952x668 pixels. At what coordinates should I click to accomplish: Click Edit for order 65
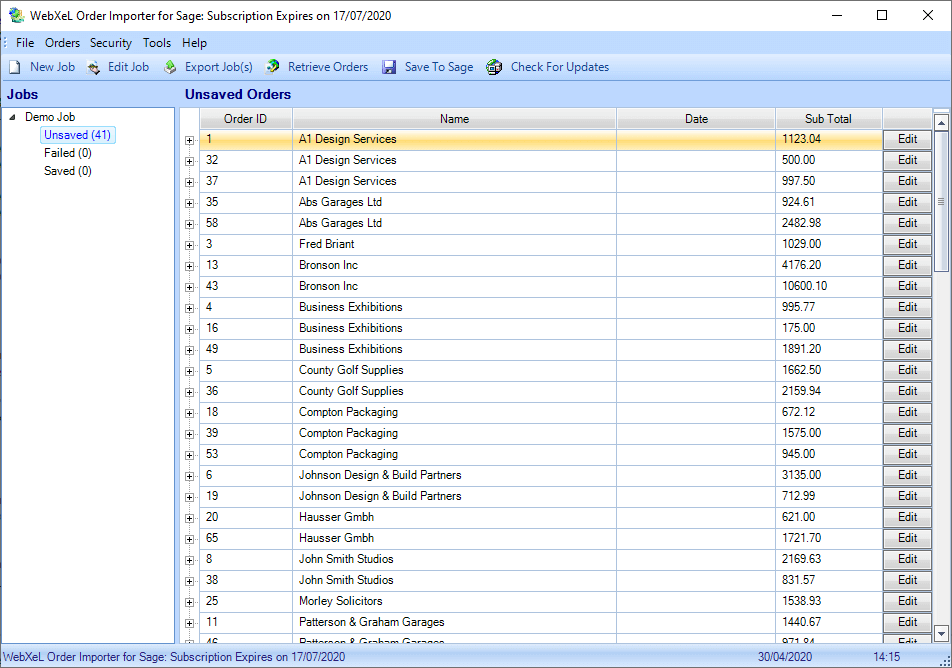[907, 538]
